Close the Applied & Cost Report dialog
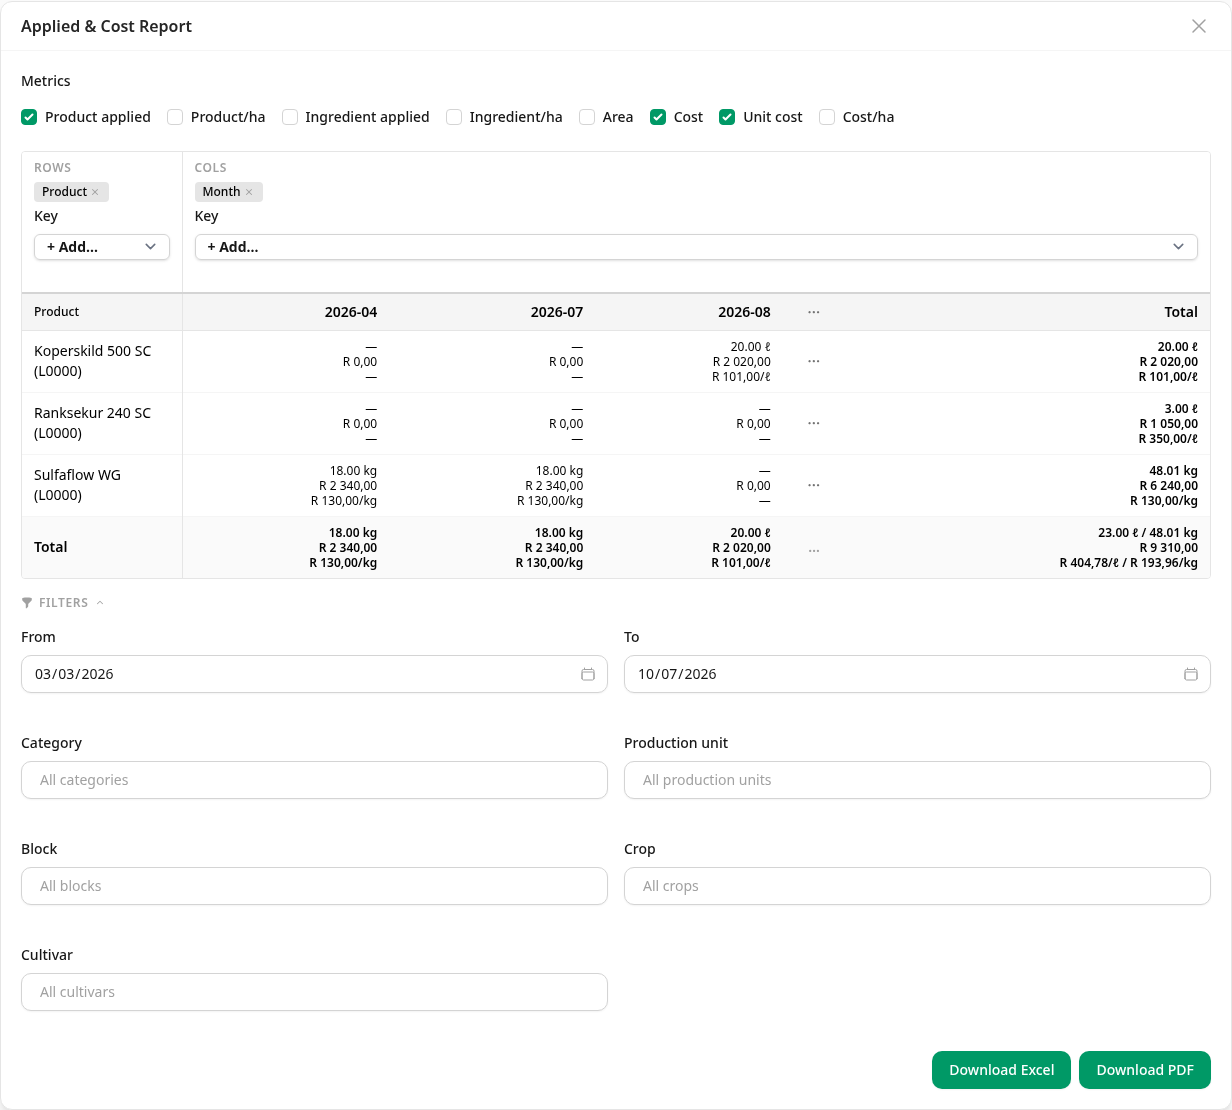The image size is (1232, 1110). pos(1199,26)
